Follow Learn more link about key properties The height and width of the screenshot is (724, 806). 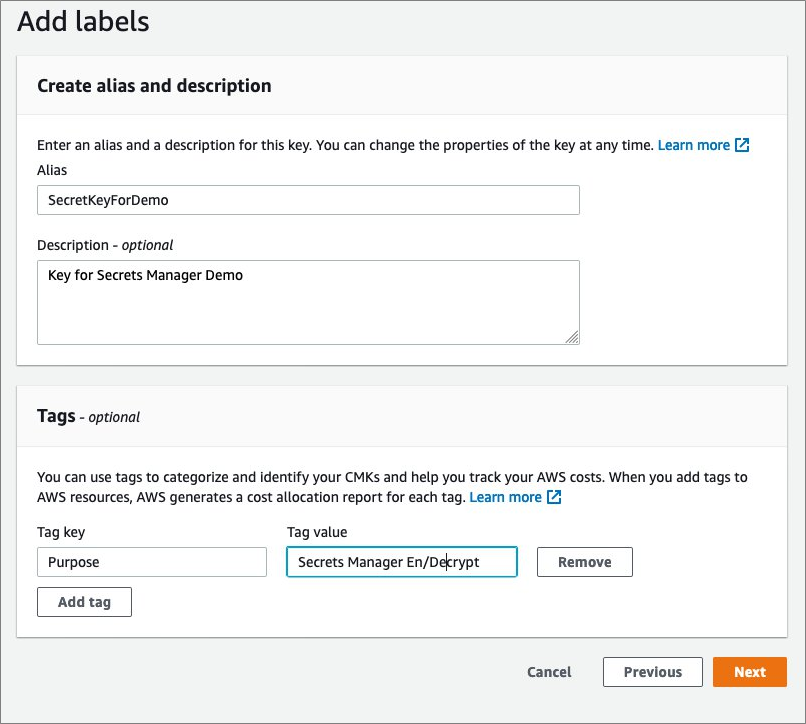pyautogui.click(x=694, y=145)
